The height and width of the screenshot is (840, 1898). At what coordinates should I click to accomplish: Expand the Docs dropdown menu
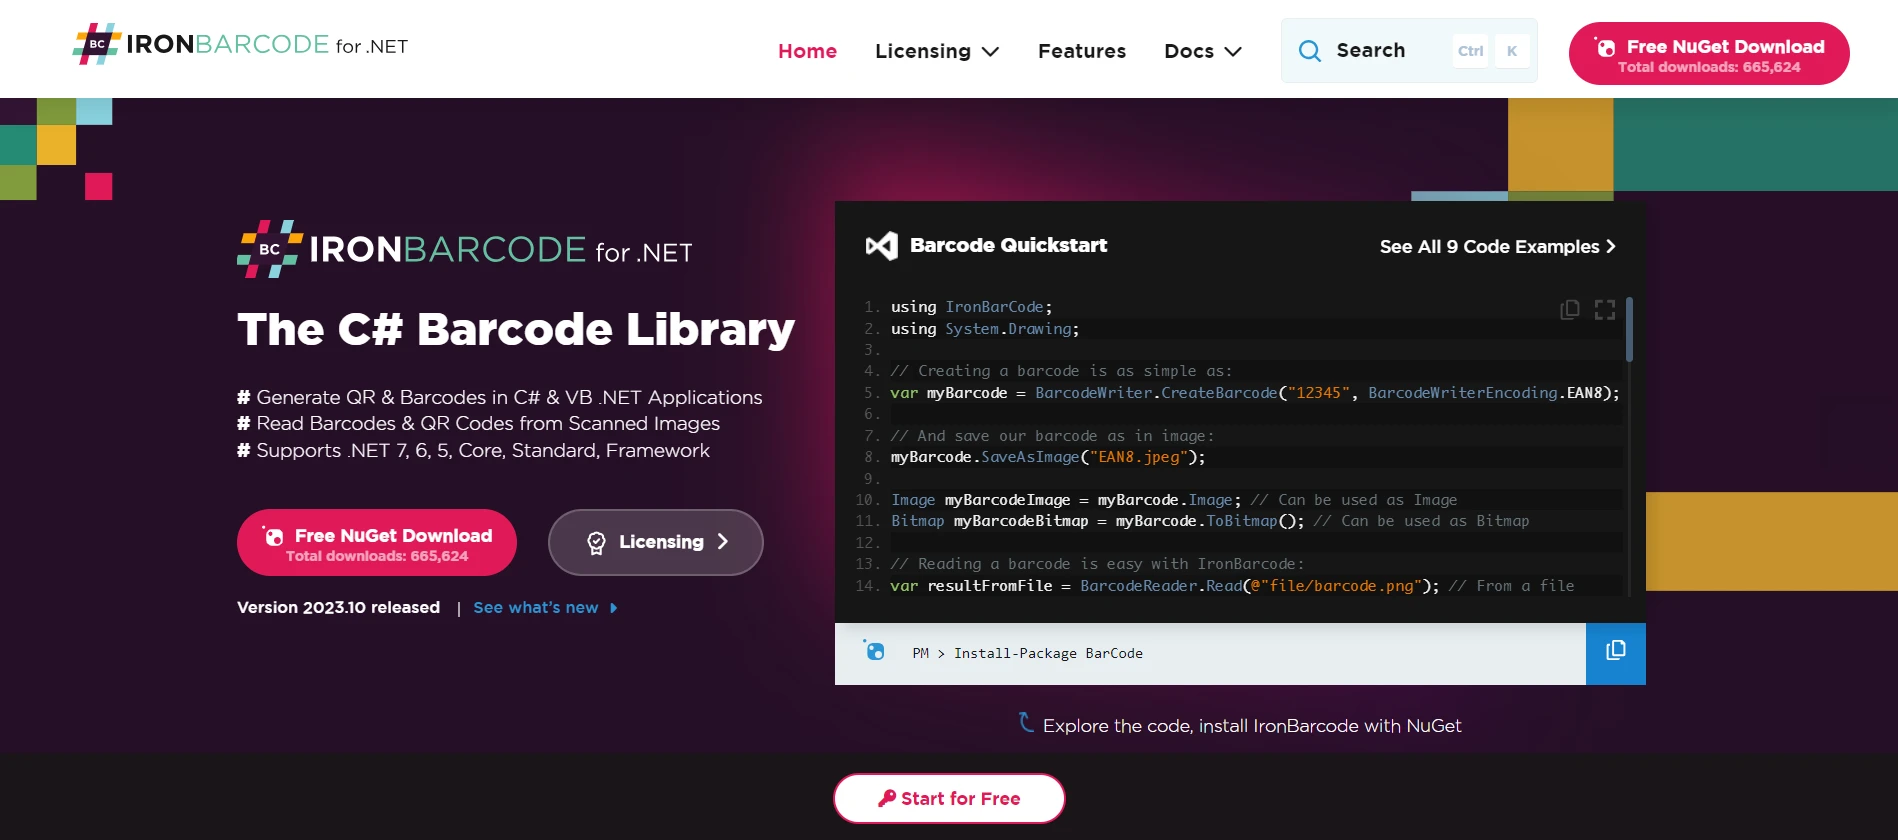[x=1203, y=51]
